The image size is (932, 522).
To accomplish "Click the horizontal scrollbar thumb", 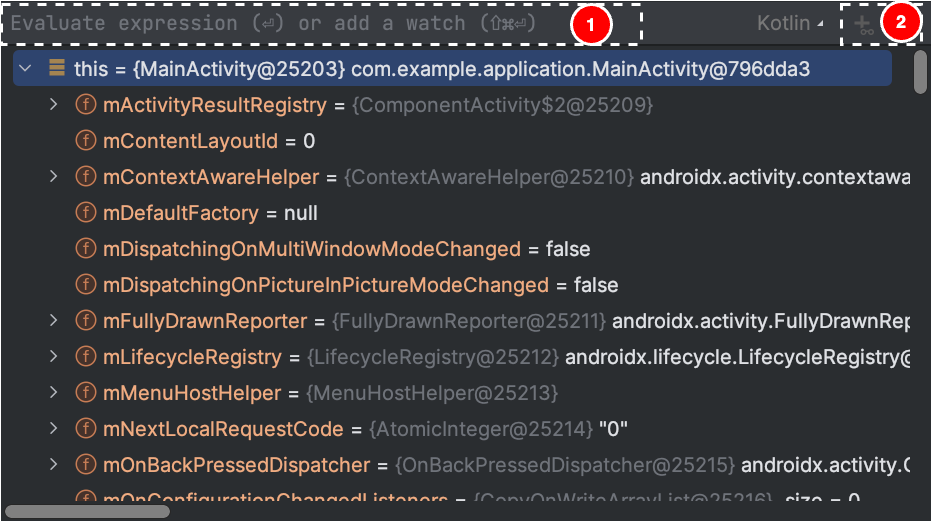I will [88, 511].
